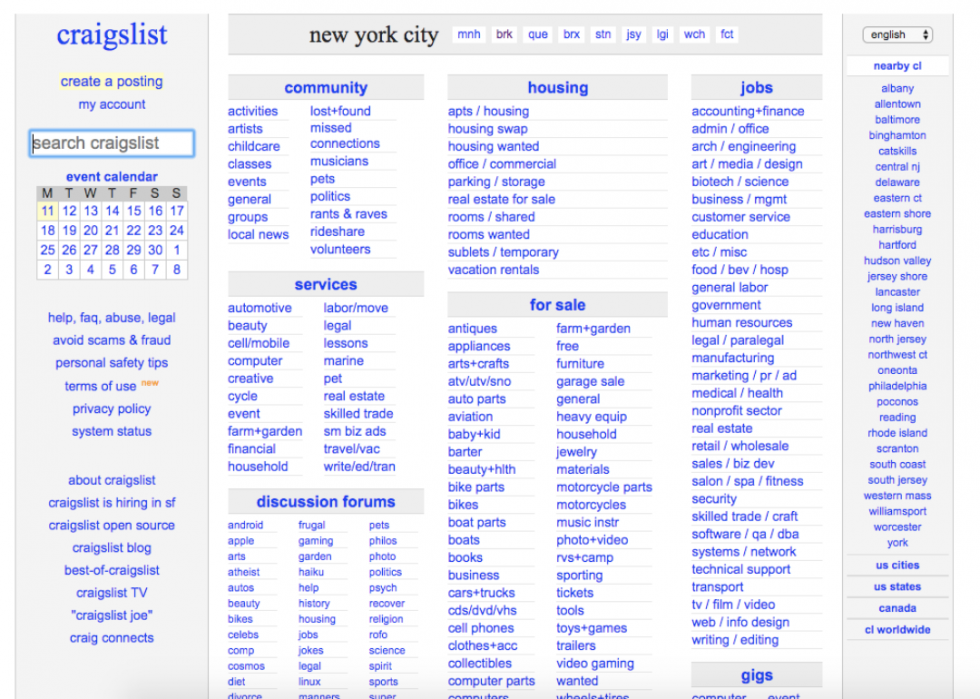
Task: Open software / qa / dba jobs
Action: pyautogui.click(x=745, y=535)
